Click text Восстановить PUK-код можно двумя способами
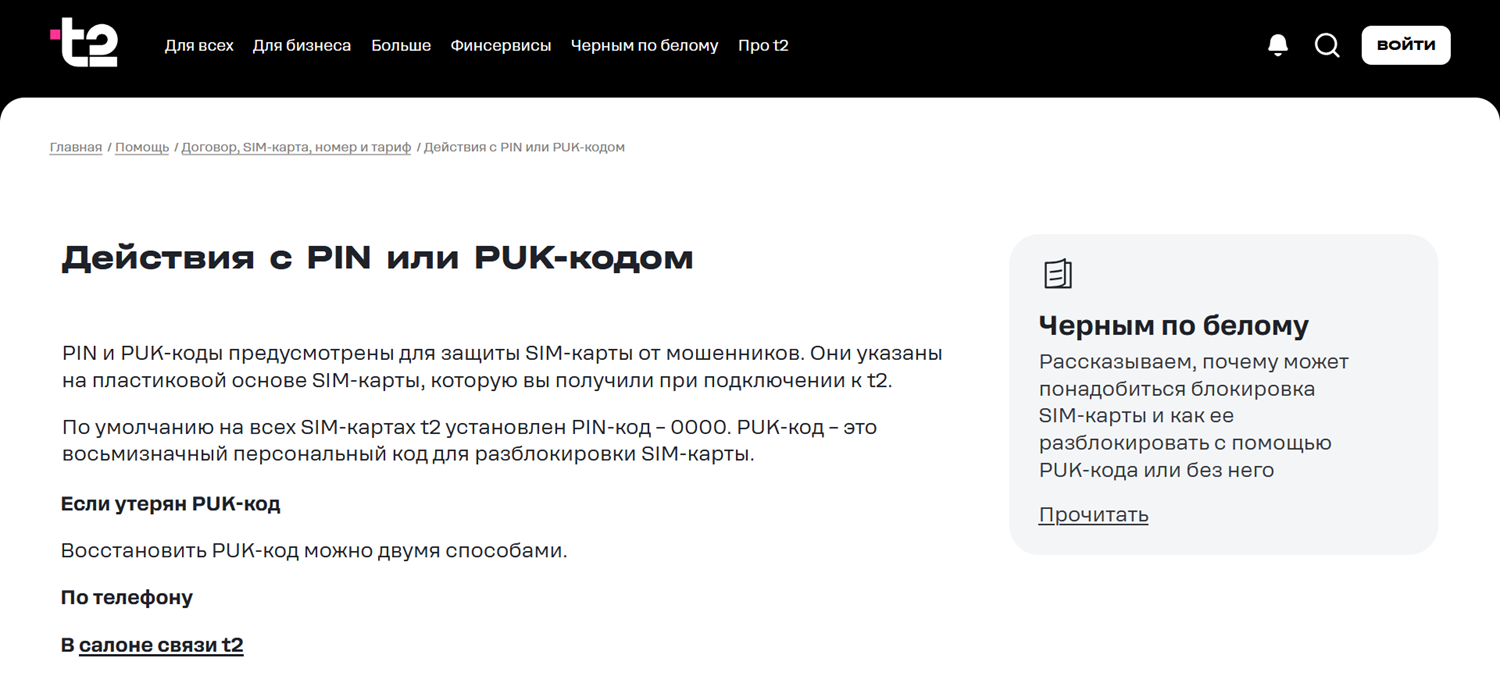1500x690 pixels. [314, 551]
